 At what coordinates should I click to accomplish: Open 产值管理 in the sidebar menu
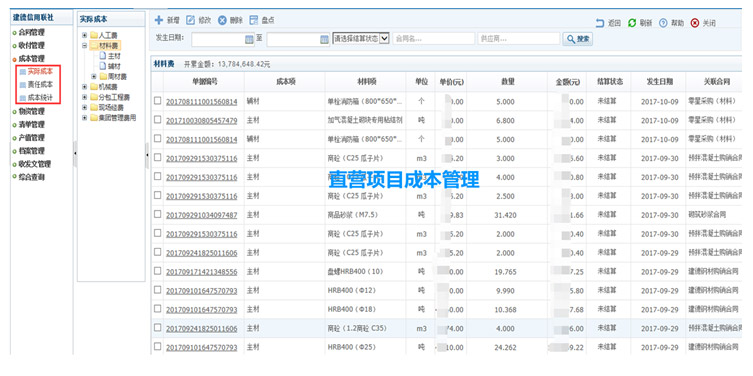tap(31, 138)
